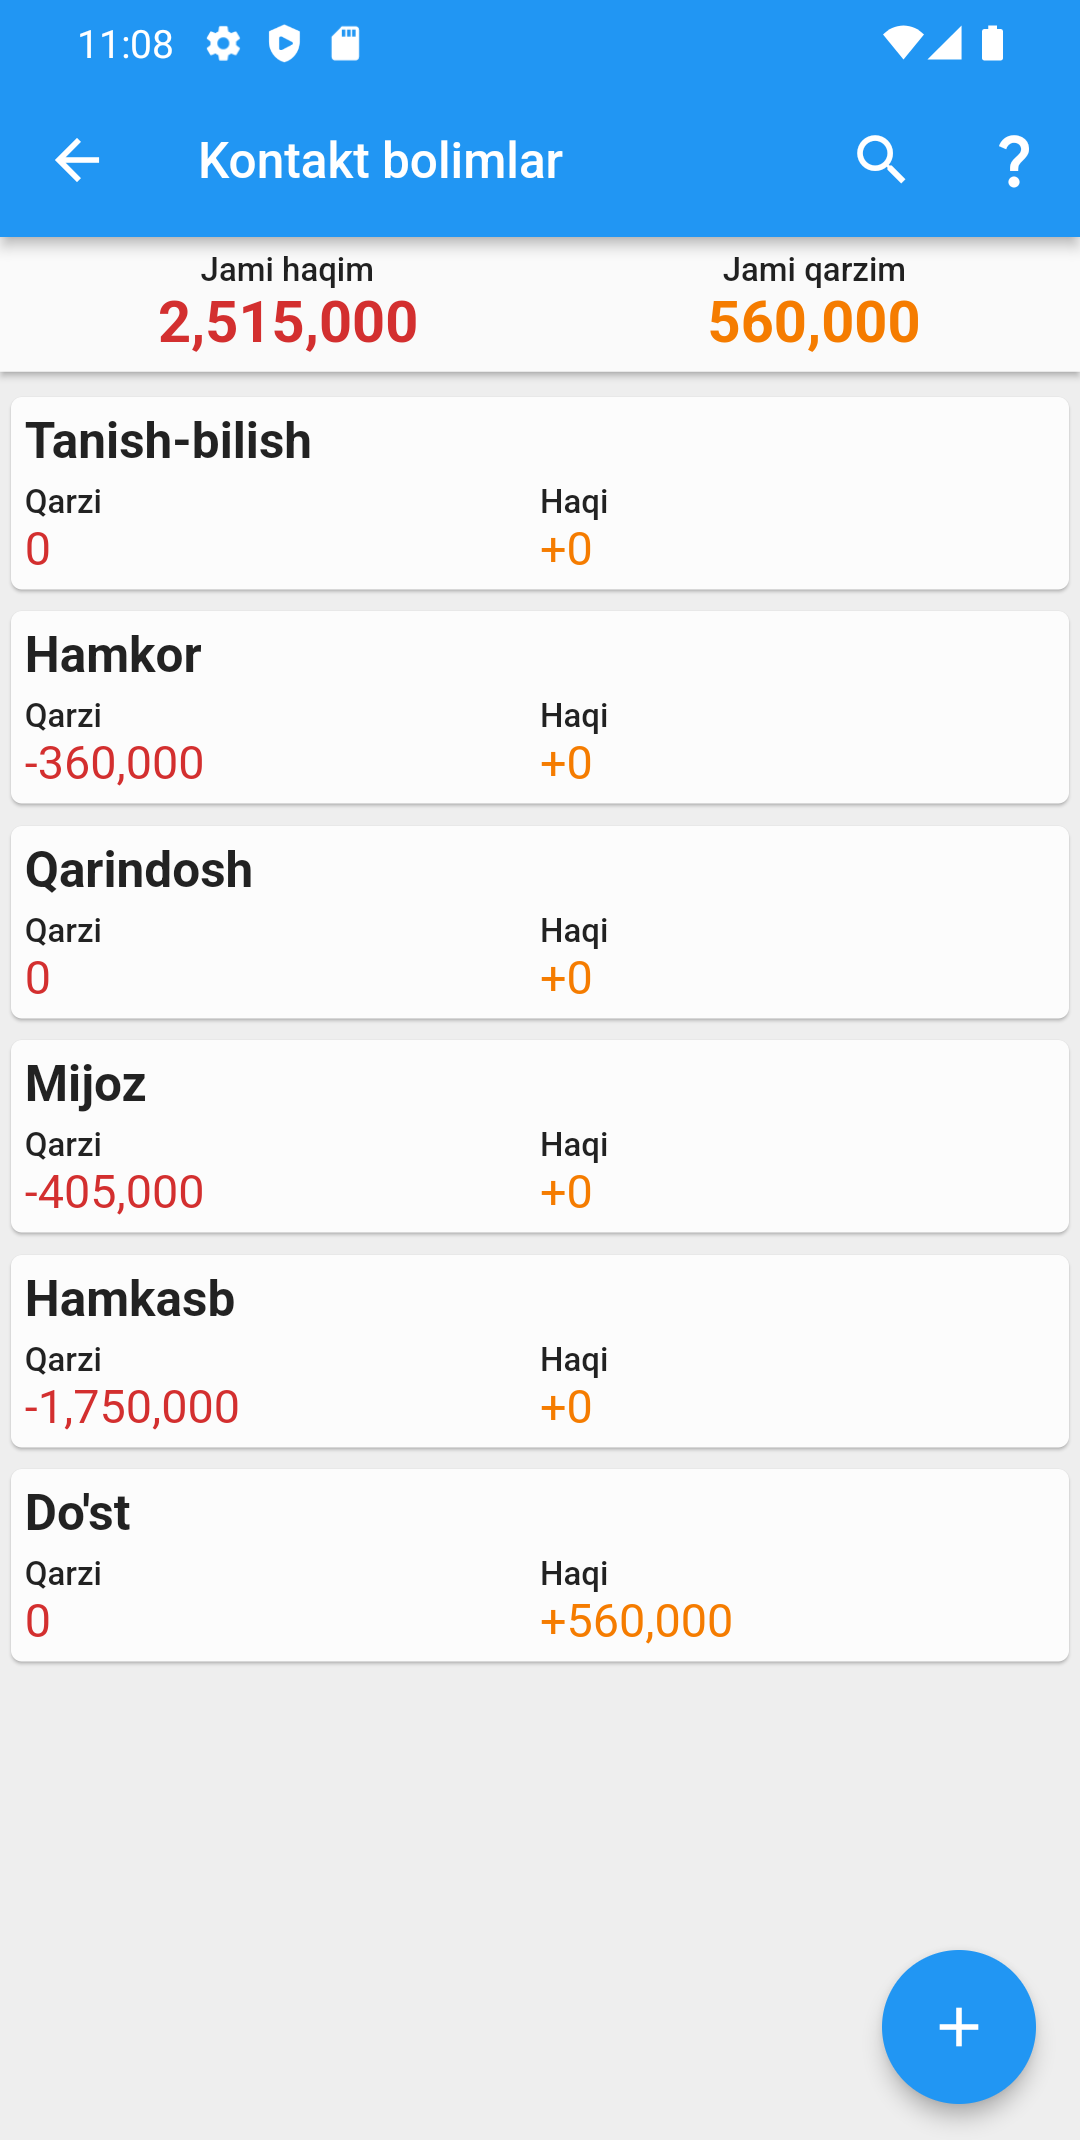Open the Tanish-bilish contact group

pos(540,493)
